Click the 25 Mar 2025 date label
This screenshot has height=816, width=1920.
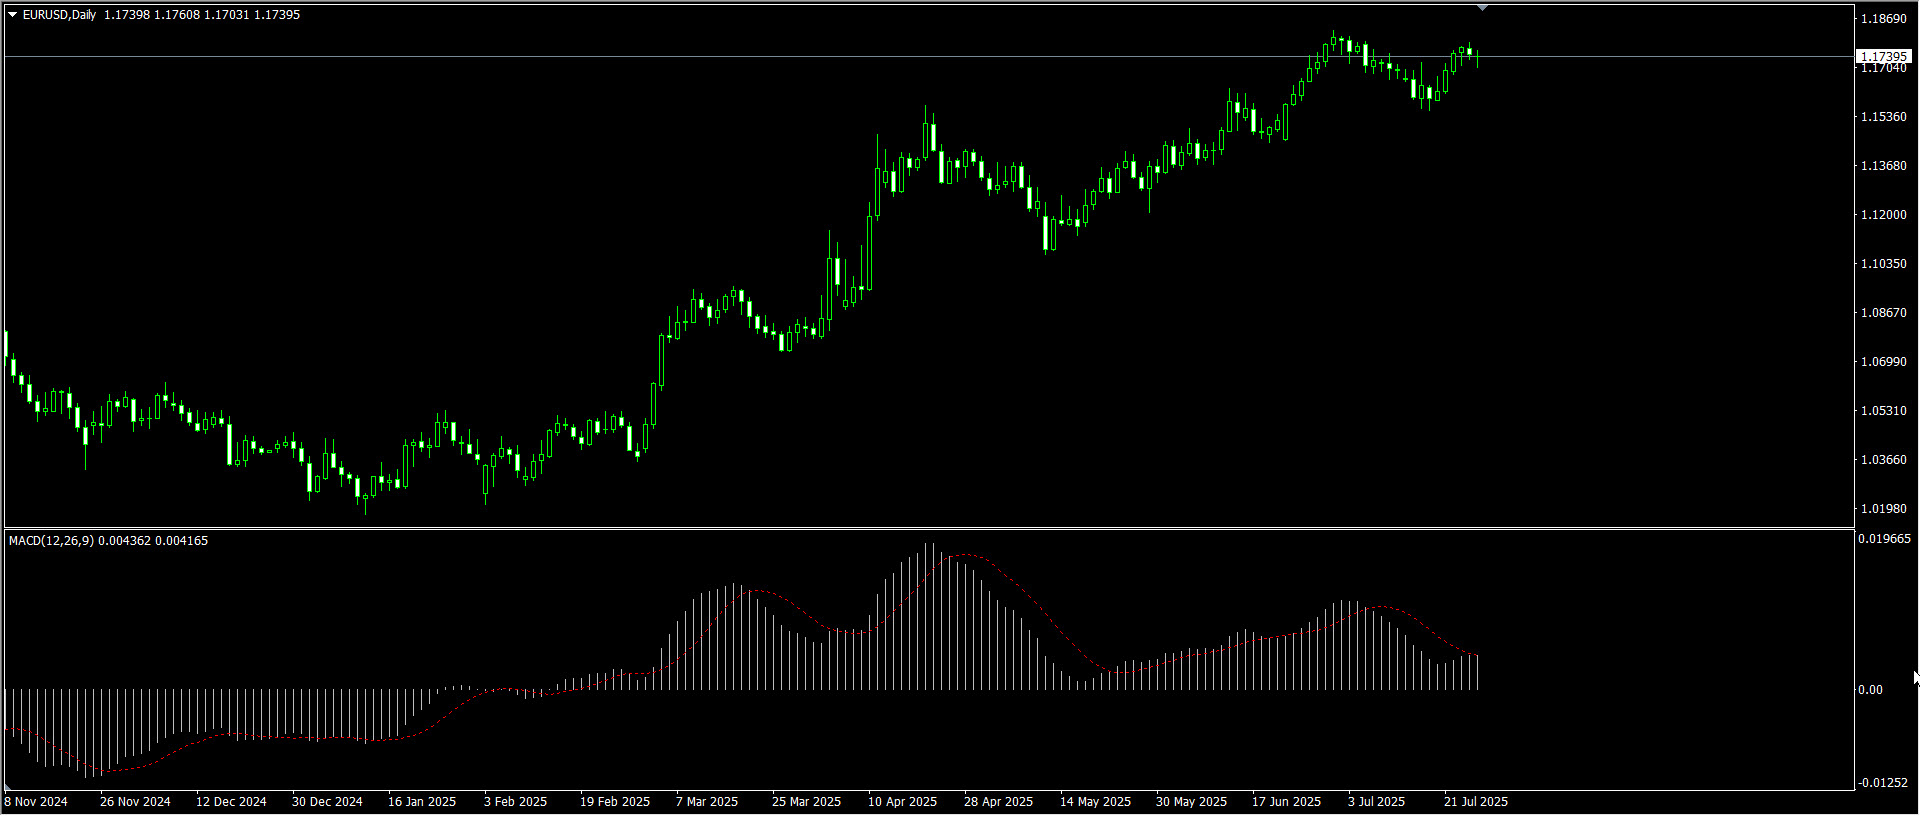pos(806,802)
